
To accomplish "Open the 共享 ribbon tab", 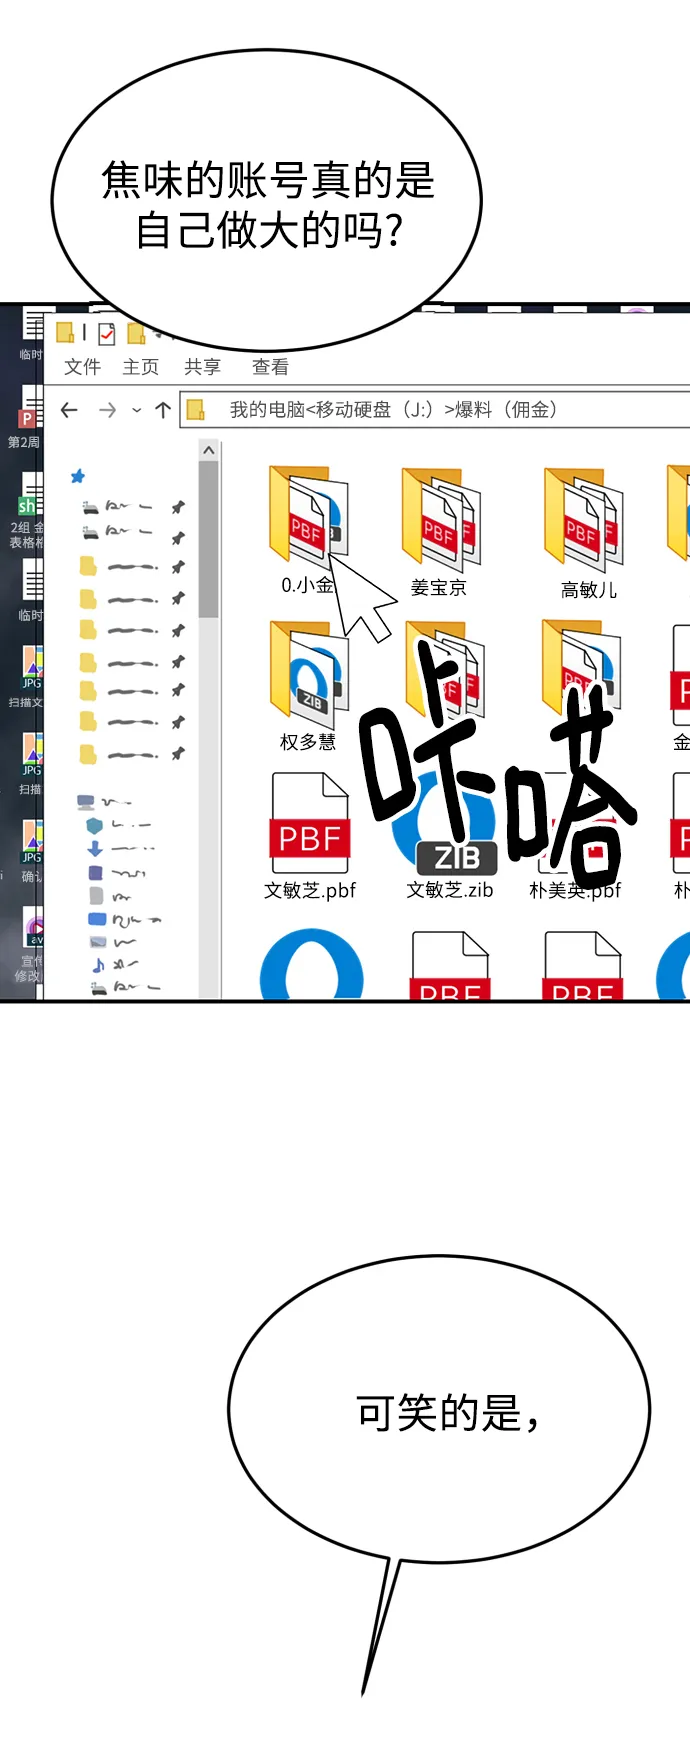I will [x=202, y=367].
